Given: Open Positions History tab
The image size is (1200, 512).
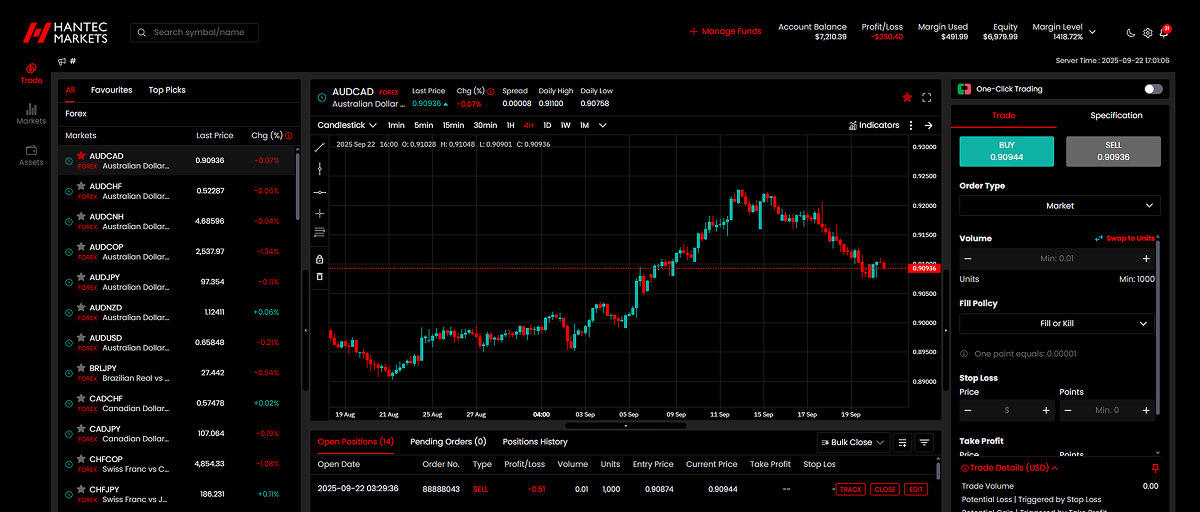Looking at the screenshot, I should pos(535,442).
